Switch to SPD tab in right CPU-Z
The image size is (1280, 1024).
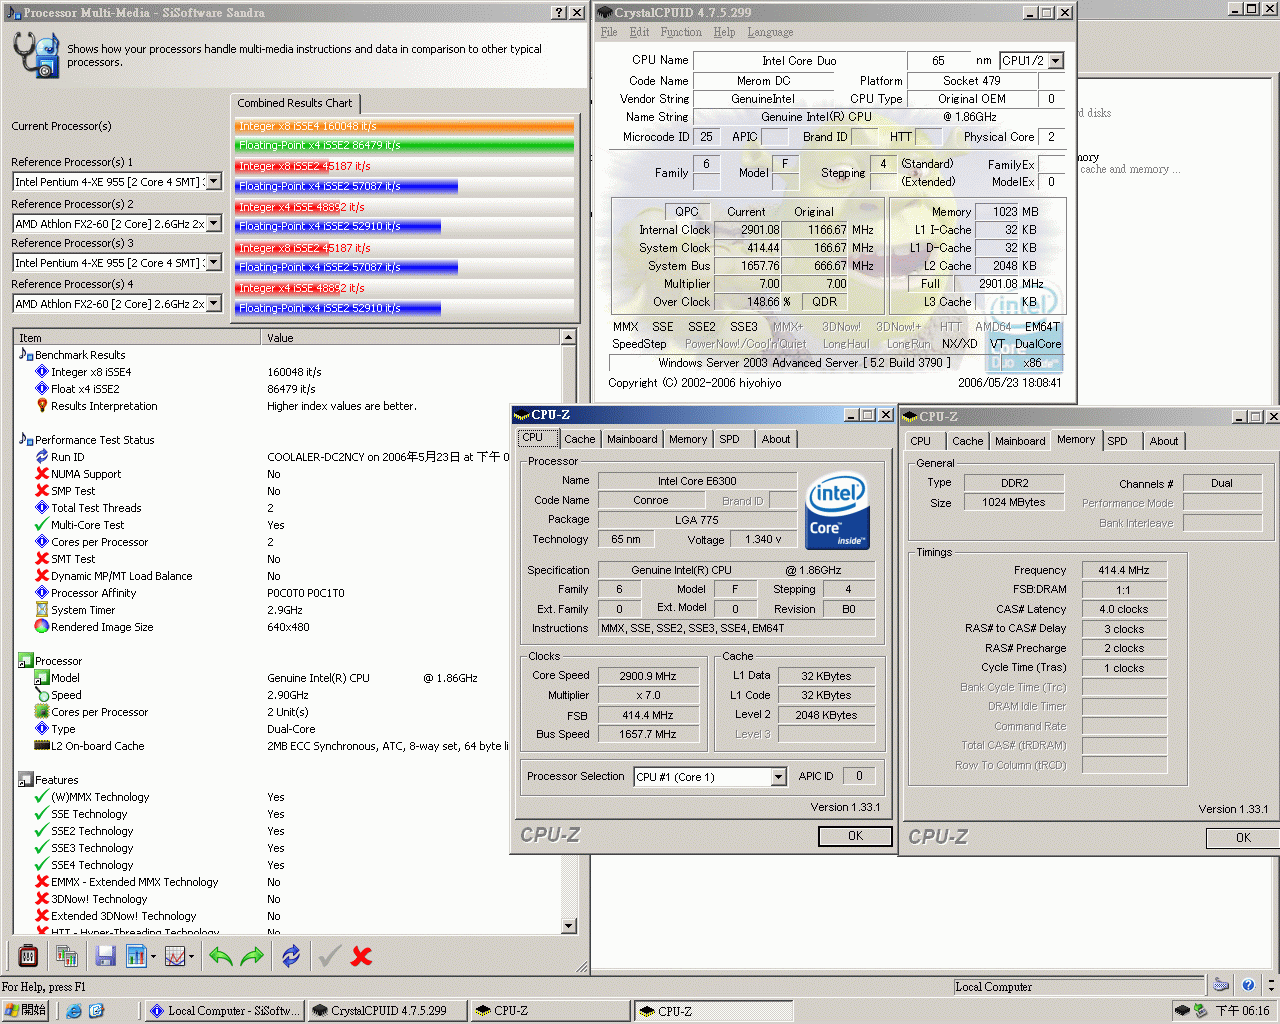tap(1118, 441)
